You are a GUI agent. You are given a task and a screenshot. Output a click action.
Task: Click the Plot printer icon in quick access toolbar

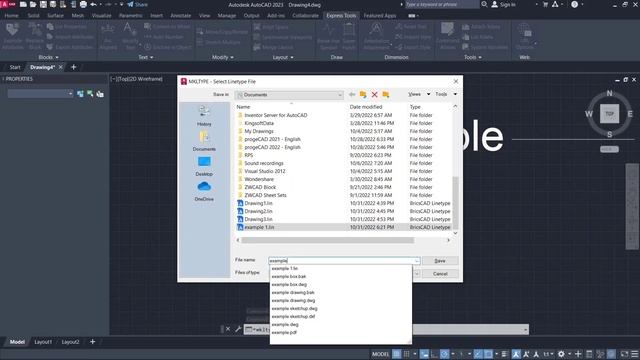point(83,4)
